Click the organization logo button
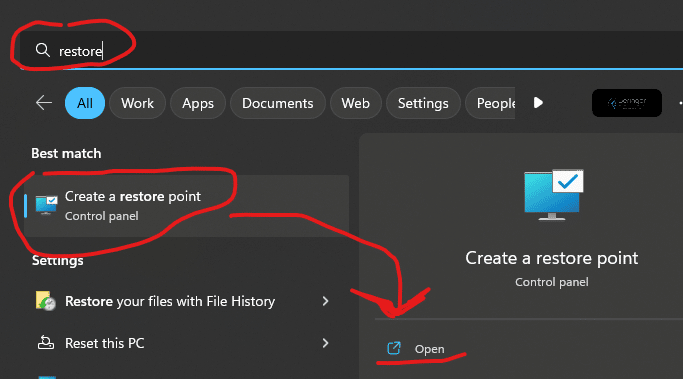Screen dimensions: 683x379 point(627,103)
